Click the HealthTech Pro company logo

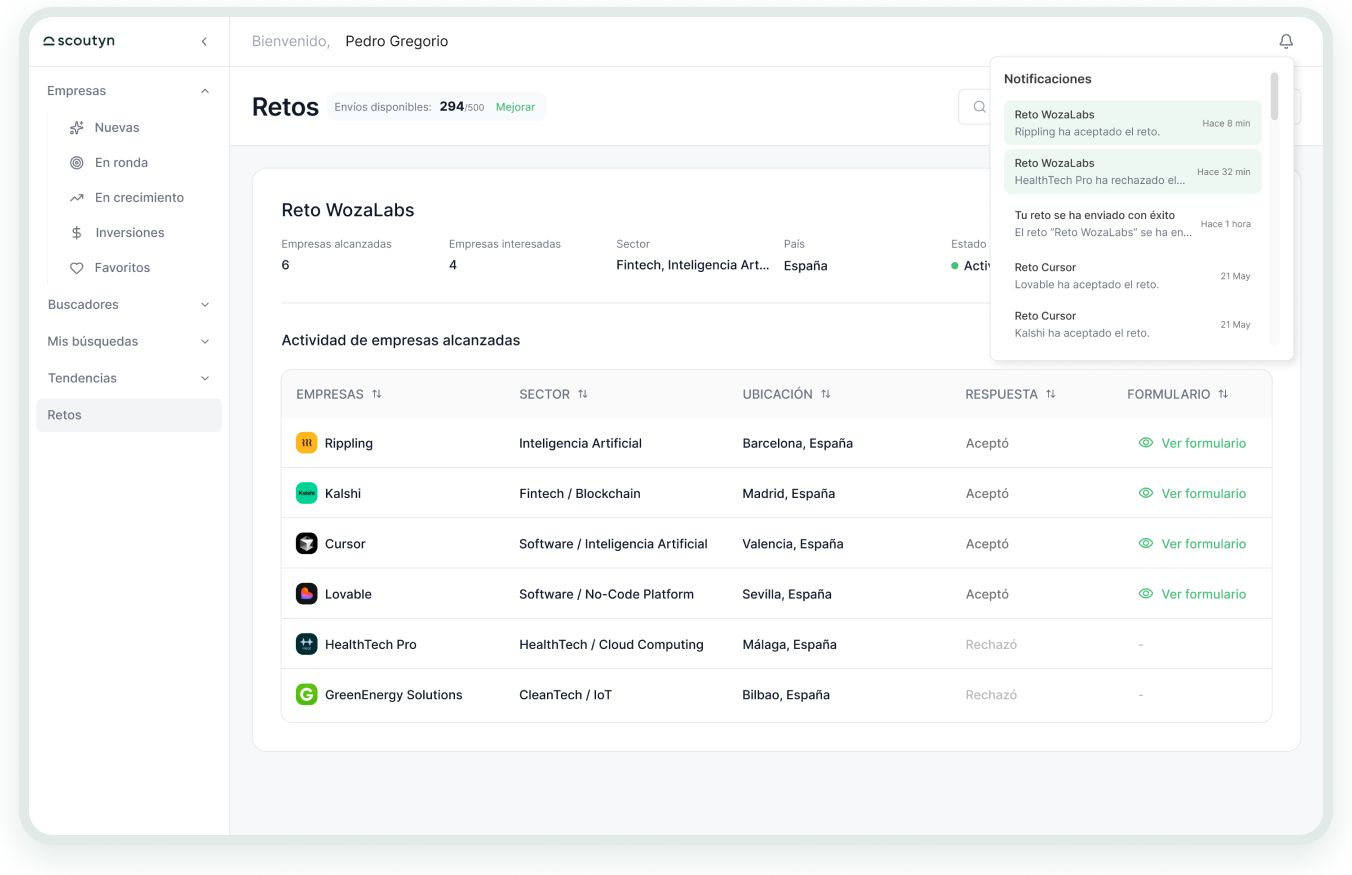click(x=306, y=644)
